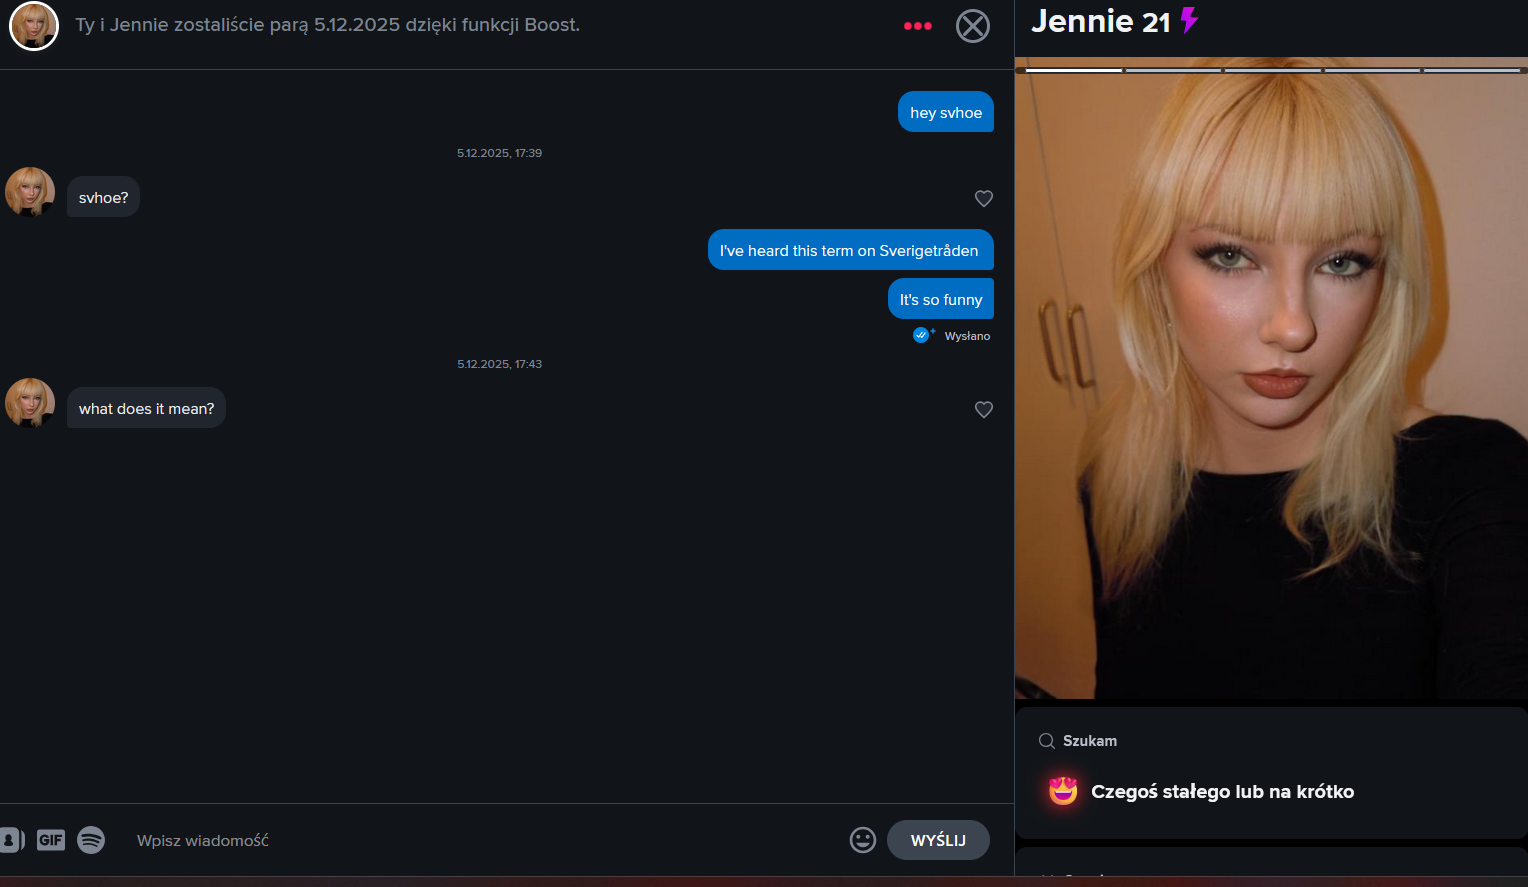Like the "svhoe?" message with the heart
Viewport: 1528px width, 887px height.
[x=984, y=198]
